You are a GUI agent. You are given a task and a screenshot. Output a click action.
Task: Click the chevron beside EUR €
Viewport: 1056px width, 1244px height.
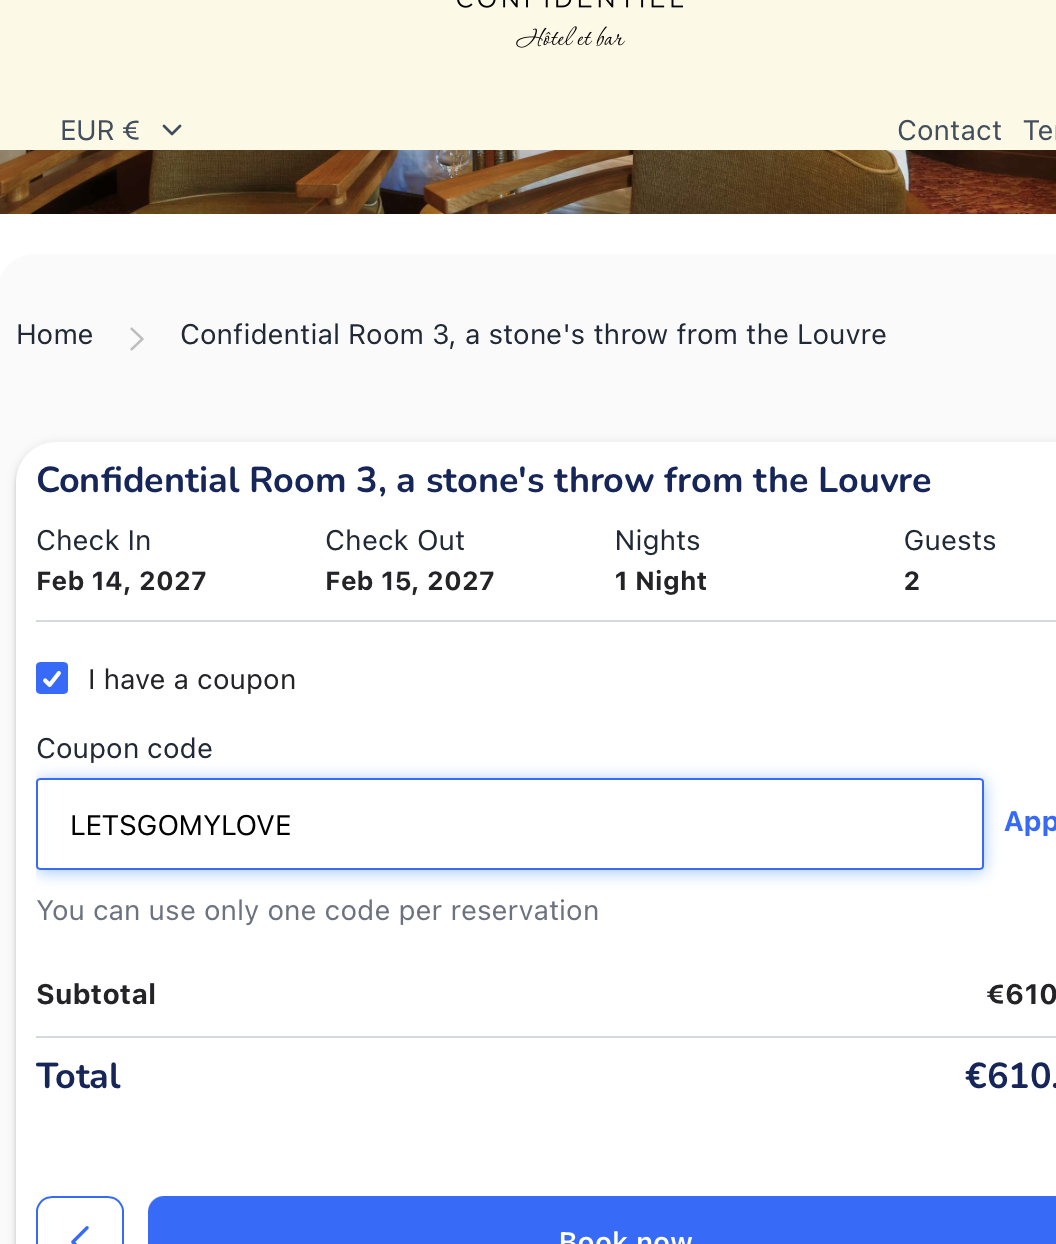(x=172, y=130)
